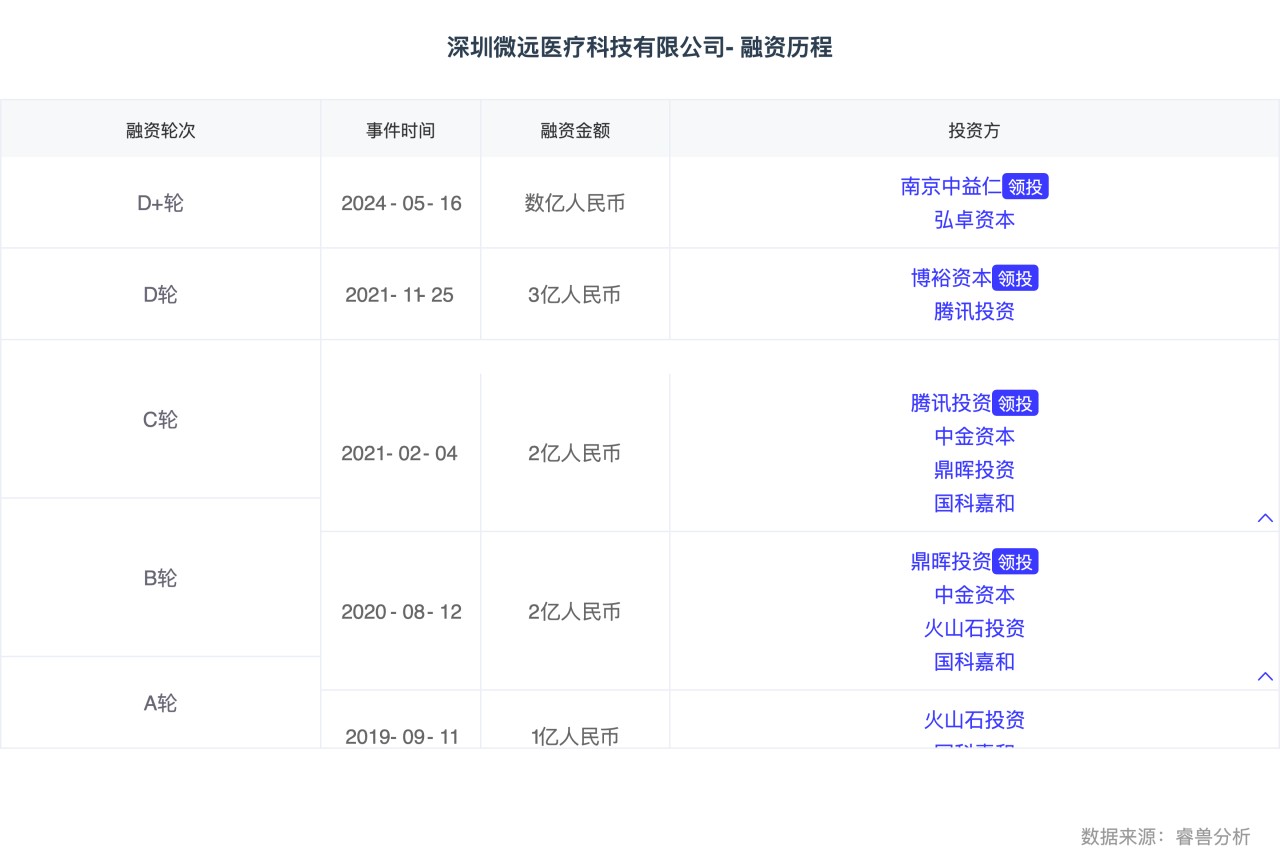This screenshot has height=855, width=1280.
Task: Click date 2019-09-11
Action: [x=402, y=737]
